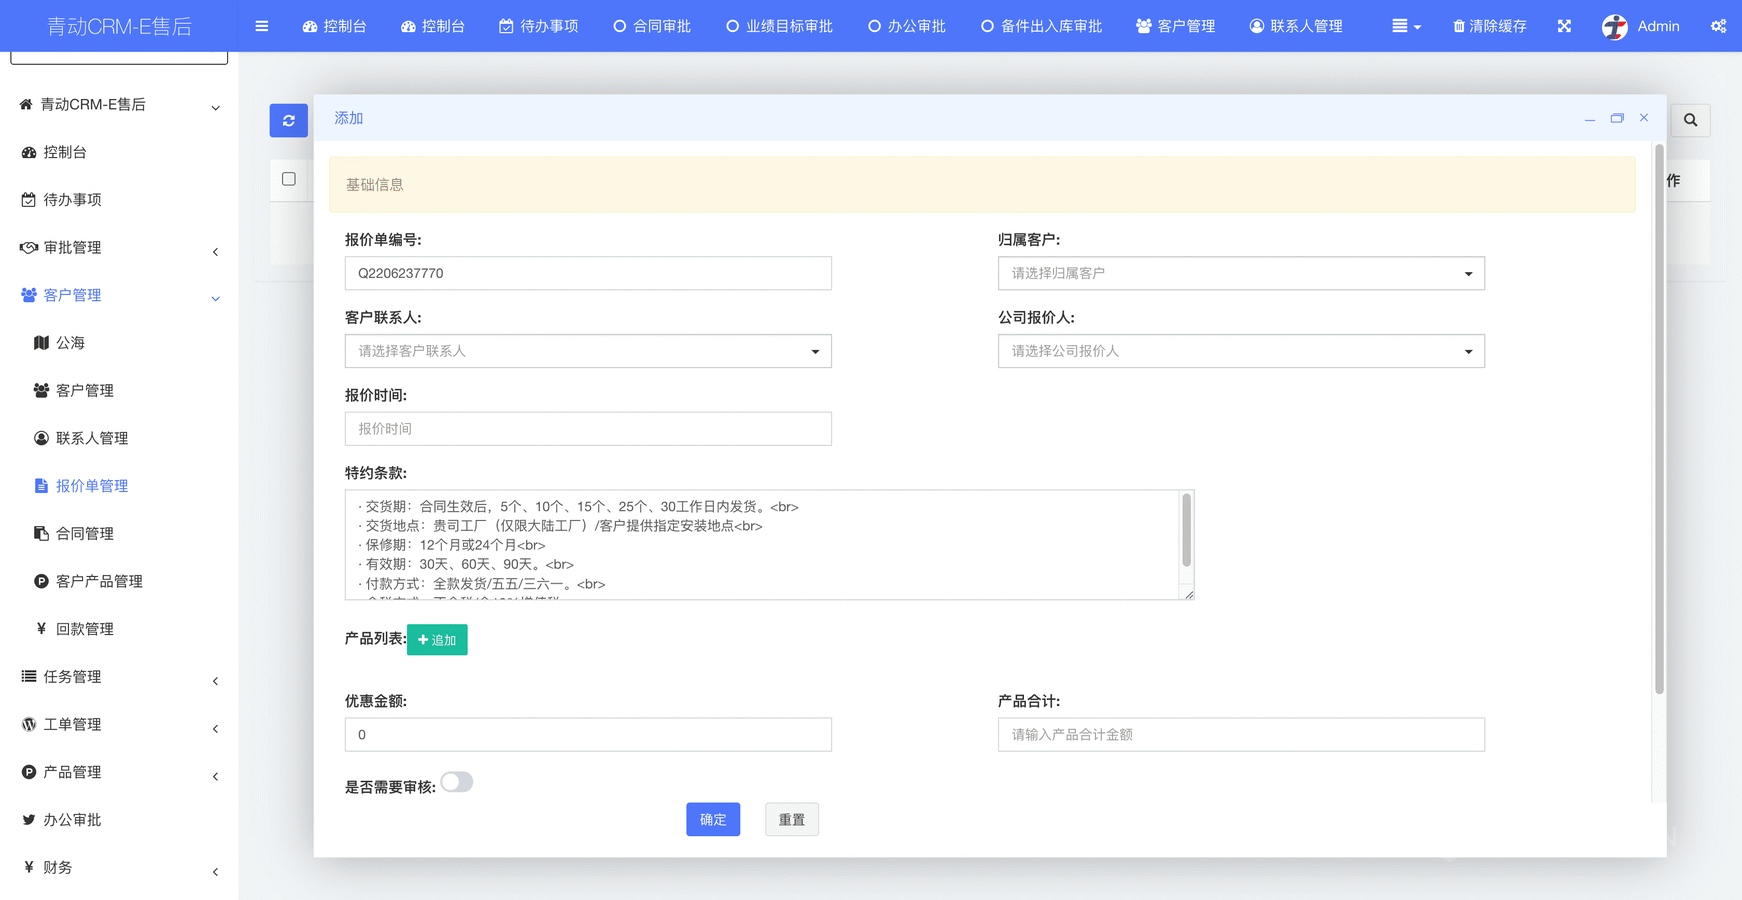This screenshot has height=900, width=1742.
Task: Click the green 追加 button
Action: click(437, 640)
